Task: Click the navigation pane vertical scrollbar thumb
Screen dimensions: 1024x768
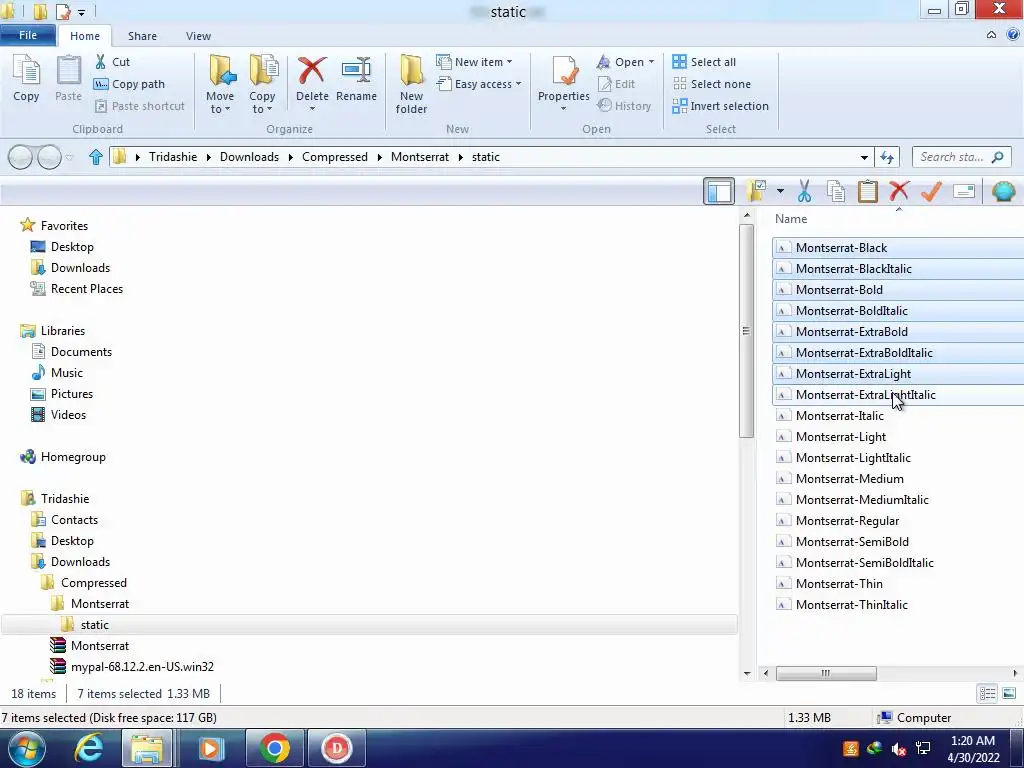Action: [746, 331]
